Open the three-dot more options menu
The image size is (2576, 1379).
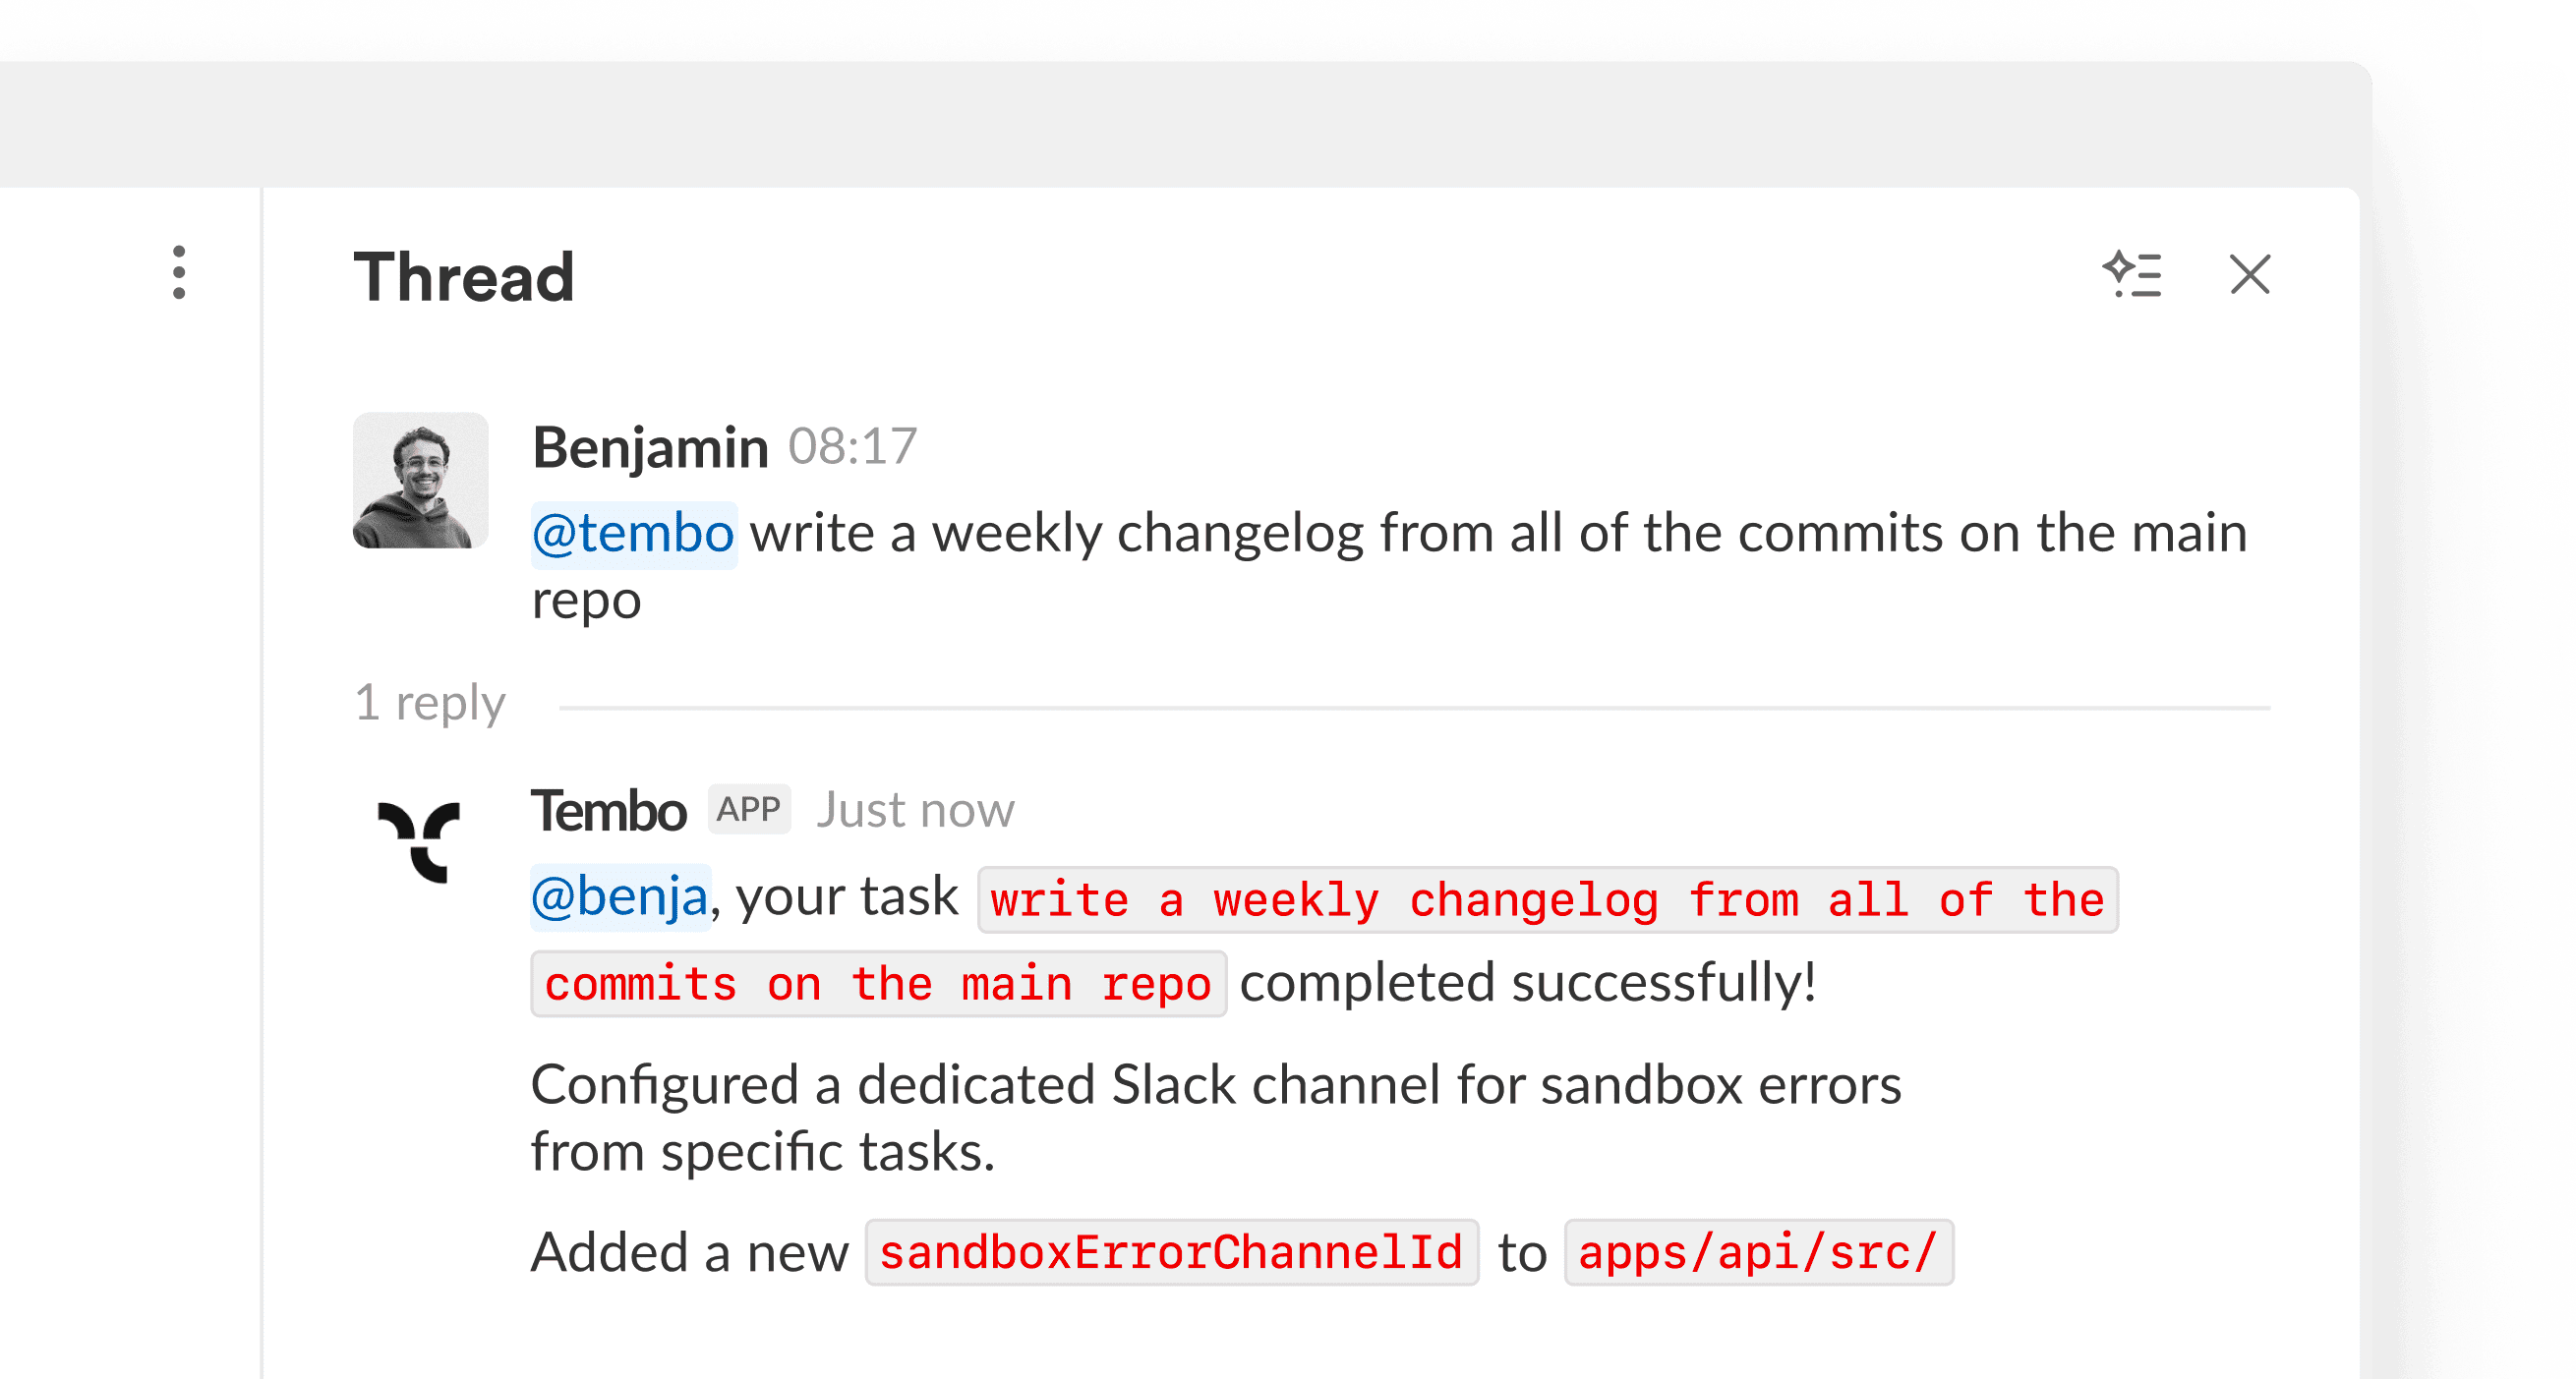click(179, 272)
